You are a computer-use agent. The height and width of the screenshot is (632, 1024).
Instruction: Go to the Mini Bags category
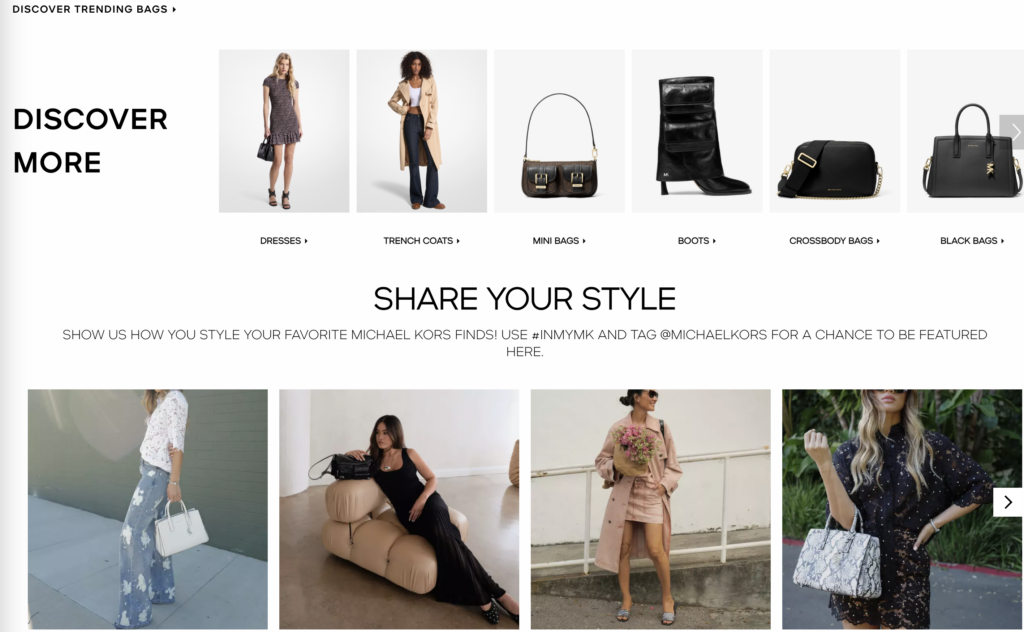pyautogui.click(x=559, y=241)
